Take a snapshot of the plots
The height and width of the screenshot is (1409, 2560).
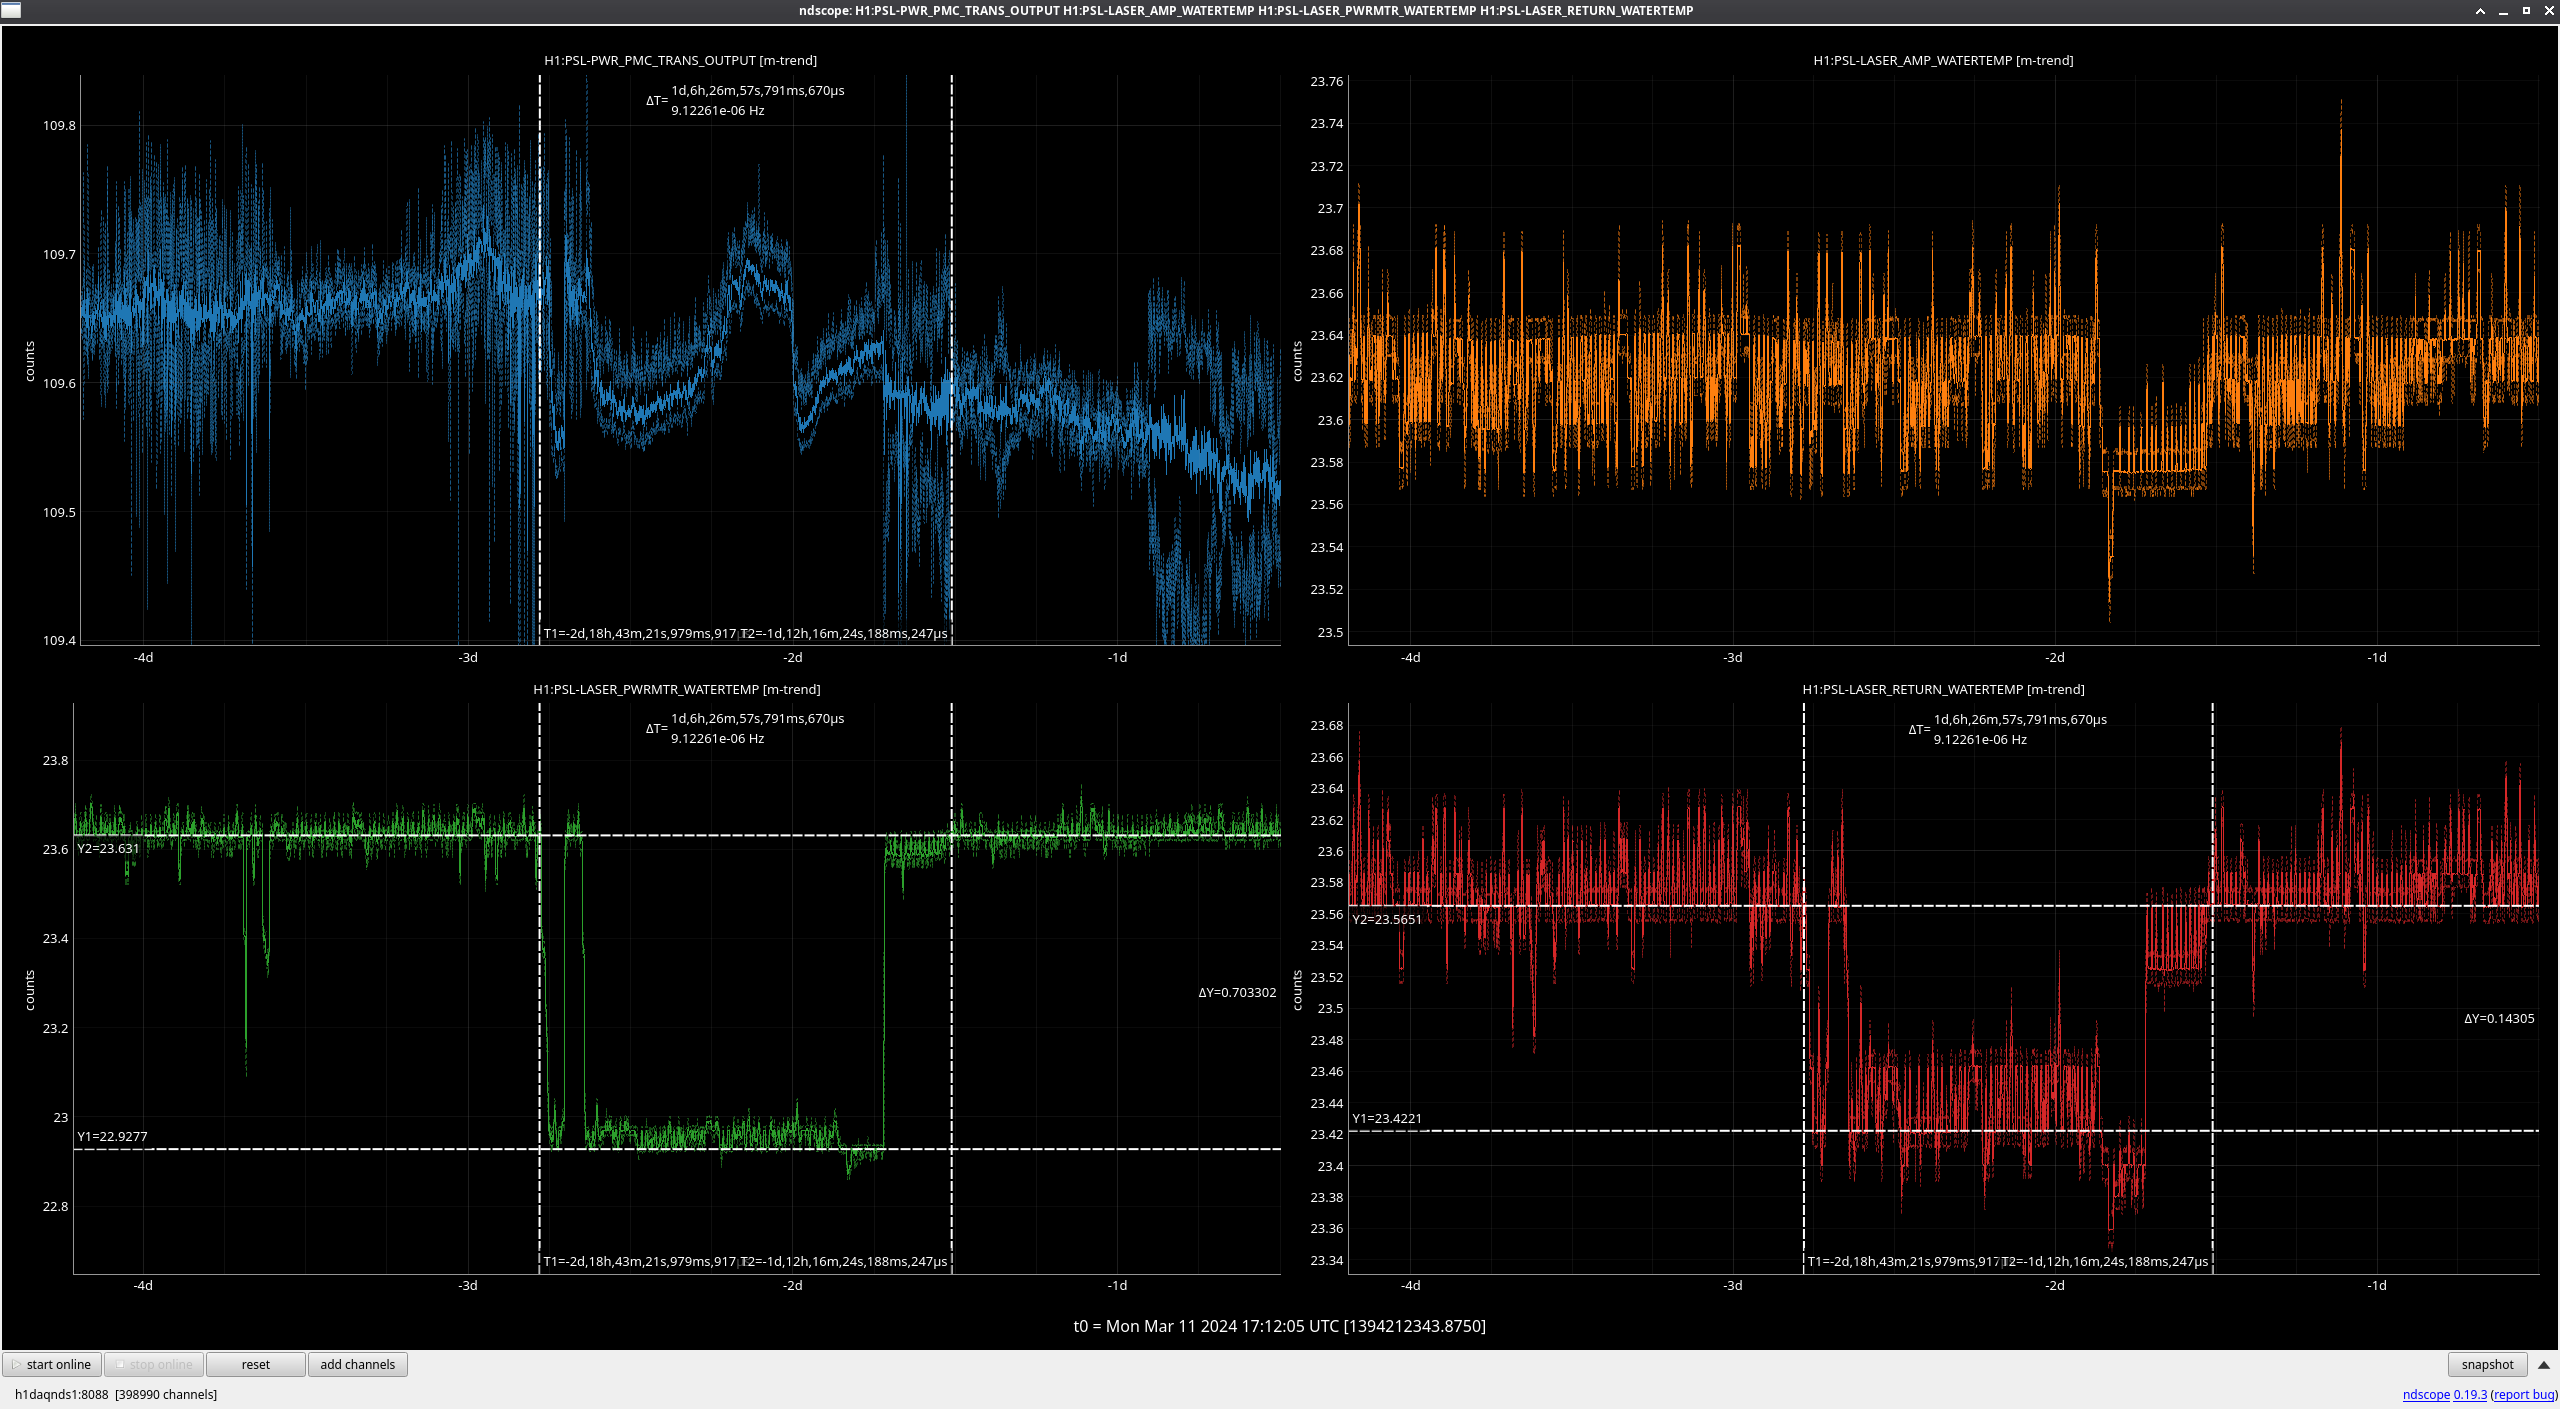point(2487,1364)
